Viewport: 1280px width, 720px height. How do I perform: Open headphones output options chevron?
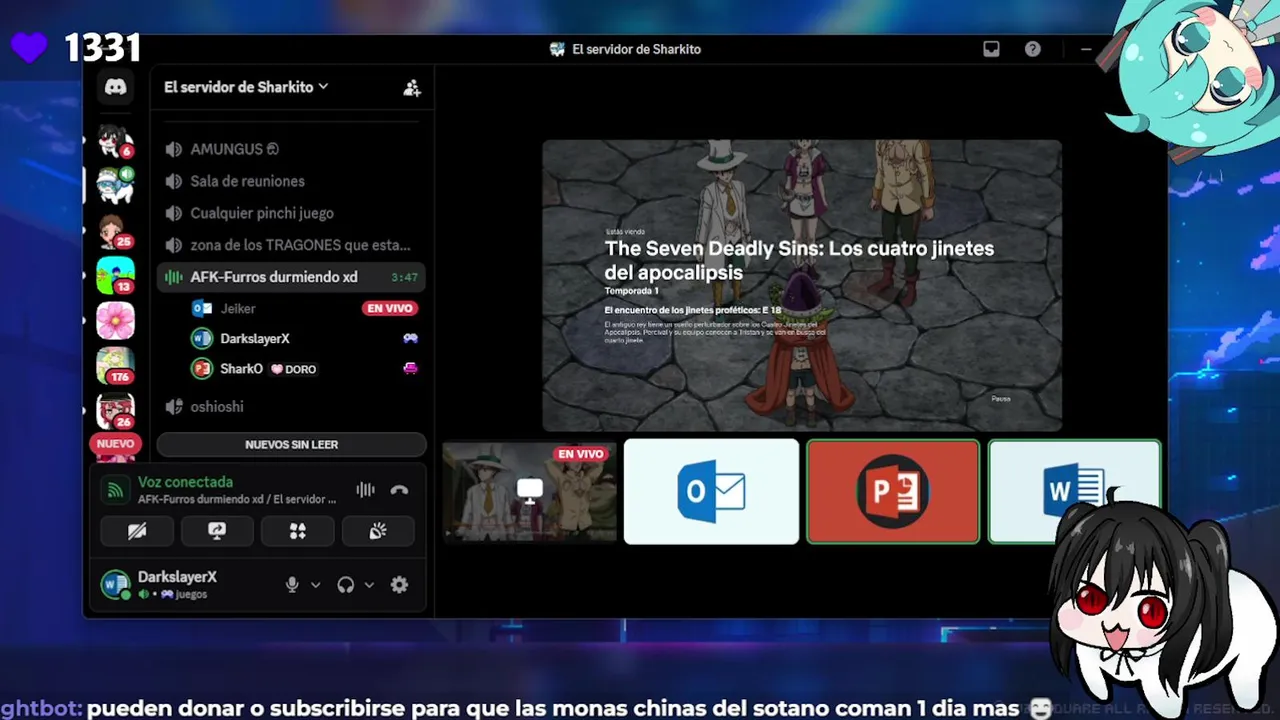tap(369, 585)
